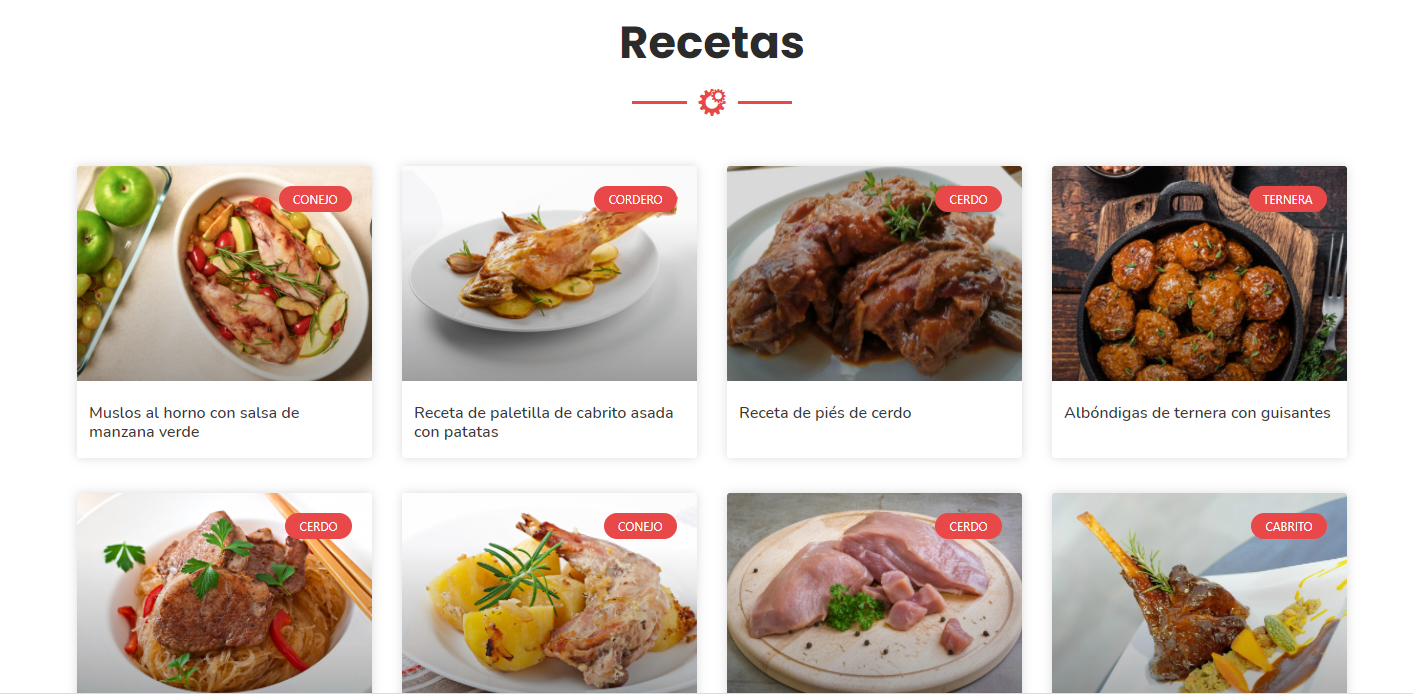The width and height of the screenshot is (1413, 695).
Task: Click the CERDO badge on the piés de cerdo card
Action: pos(968,199)
